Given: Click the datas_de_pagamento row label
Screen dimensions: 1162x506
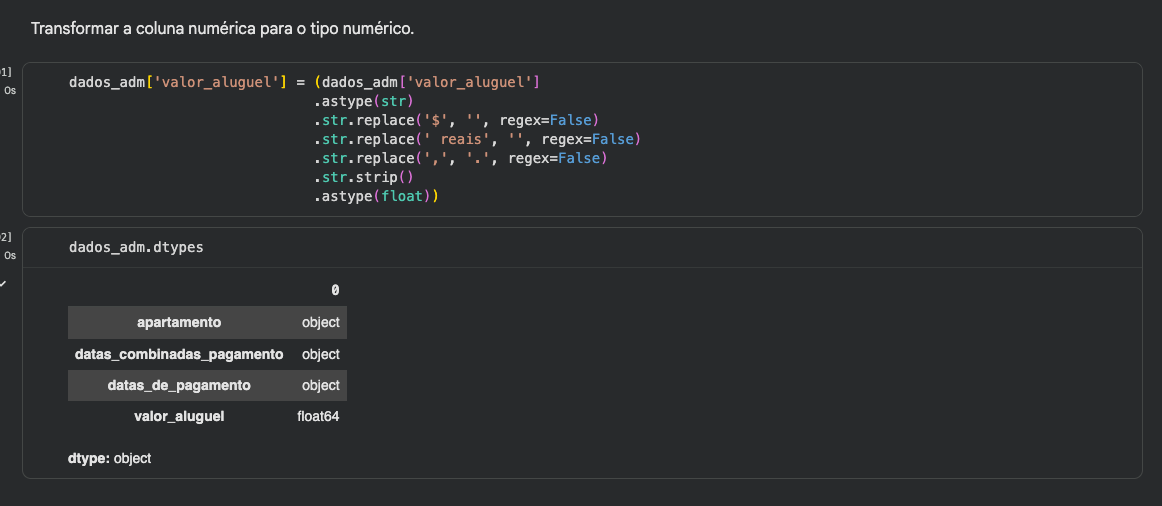Looking at the screenshot, I should [x=180, y=385].
